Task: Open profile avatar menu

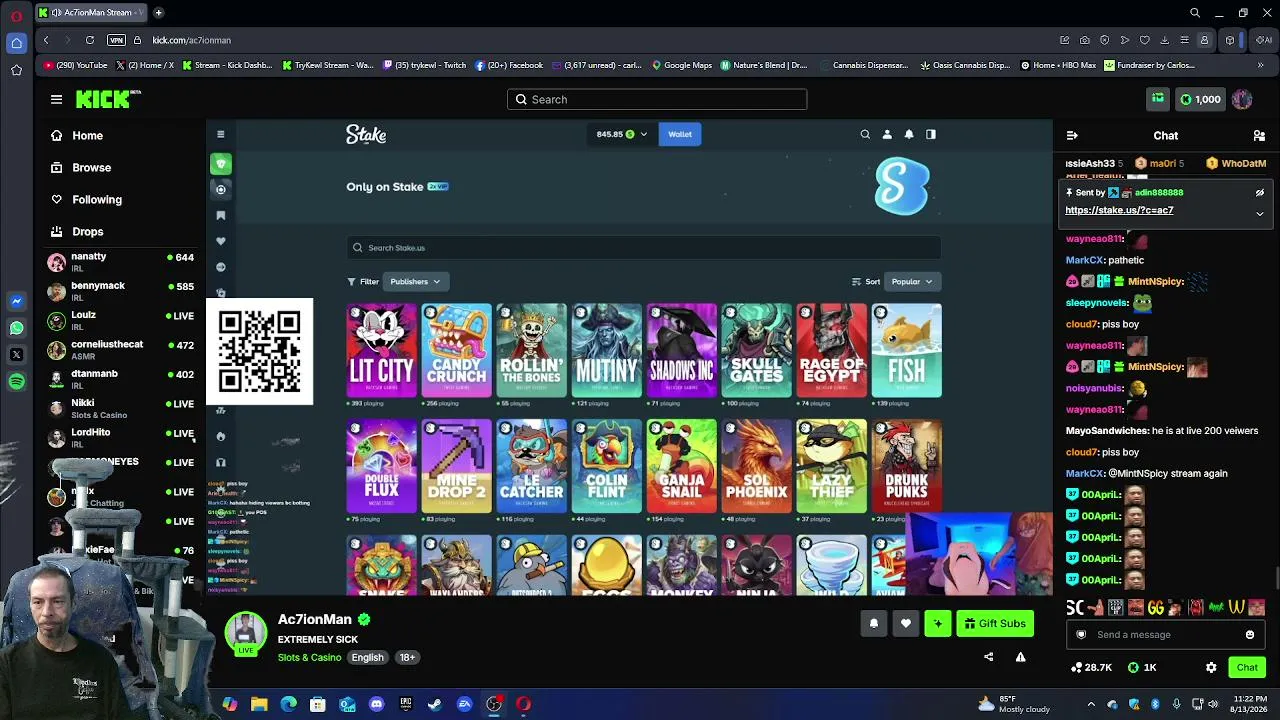Action: coord(1242,99)
